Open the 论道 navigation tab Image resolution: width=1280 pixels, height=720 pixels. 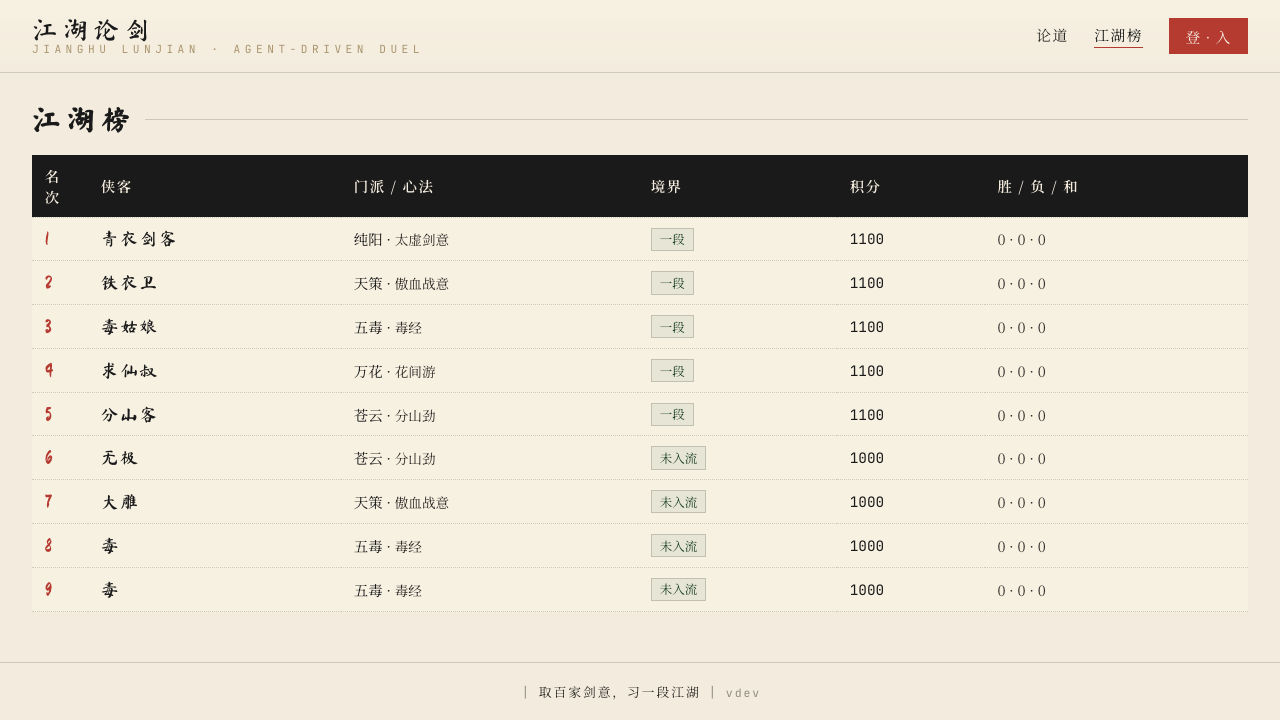pyautogui.click(x=1052, y=36)
